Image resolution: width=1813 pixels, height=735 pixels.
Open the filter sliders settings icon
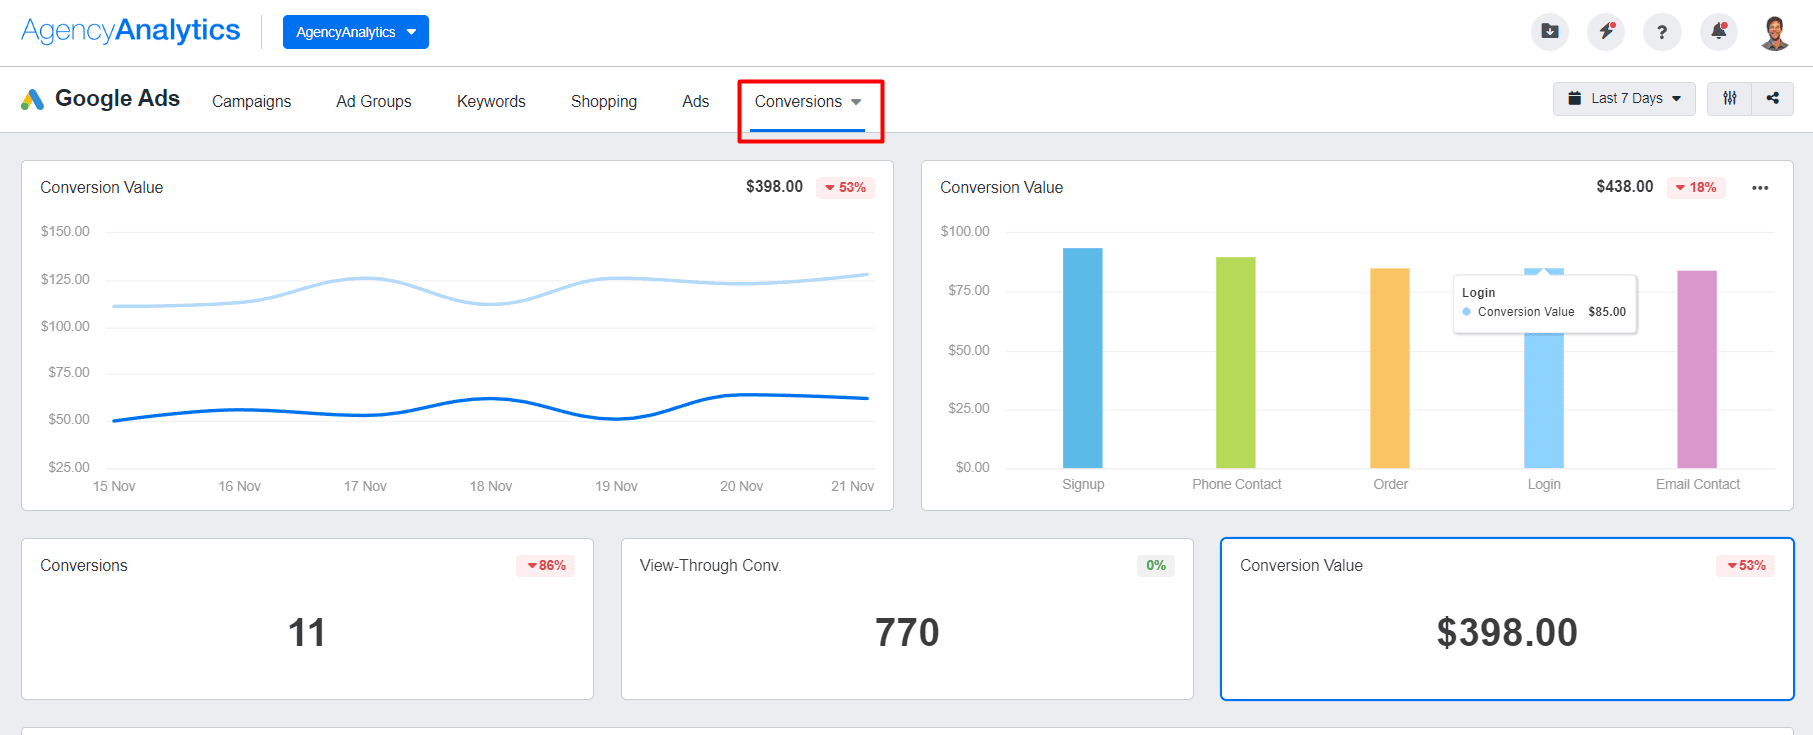tap(1729, 98)
